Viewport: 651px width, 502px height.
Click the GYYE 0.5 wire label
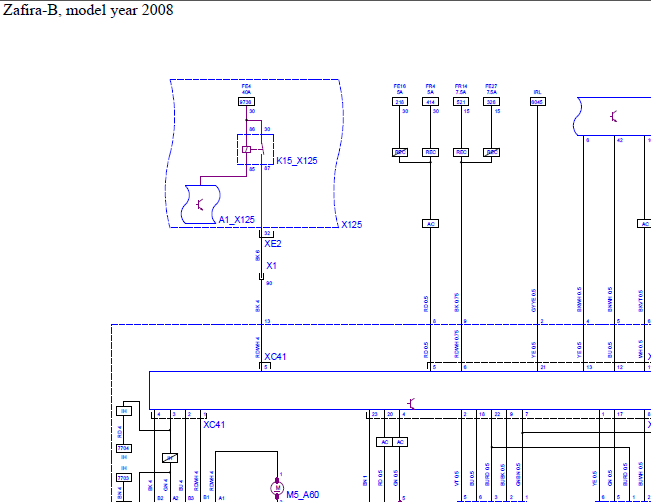[x=534, y=301]
